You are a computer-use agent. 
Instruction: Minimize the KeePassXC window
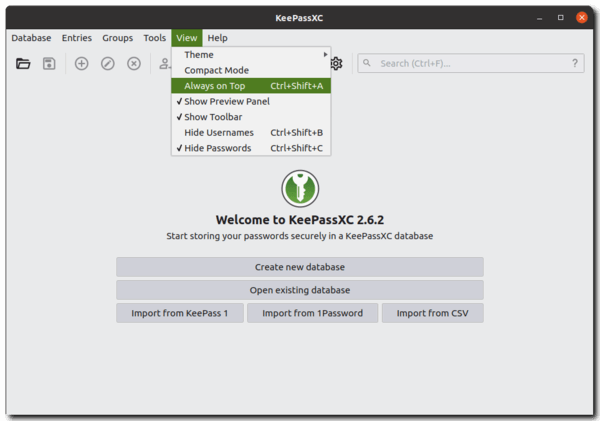point(540,18)
